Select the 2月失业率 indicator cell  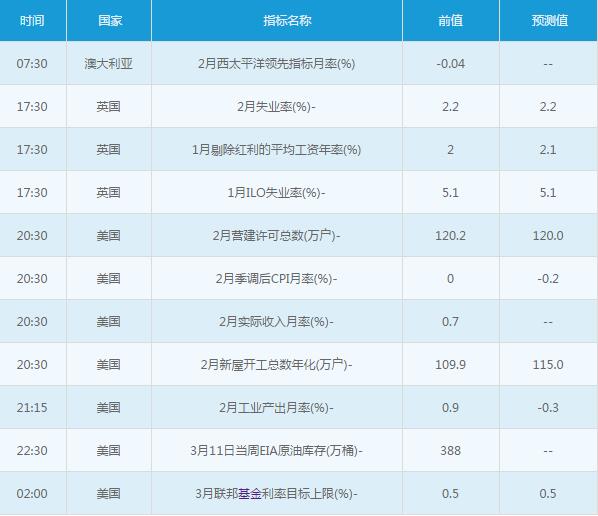pos(276,107)
